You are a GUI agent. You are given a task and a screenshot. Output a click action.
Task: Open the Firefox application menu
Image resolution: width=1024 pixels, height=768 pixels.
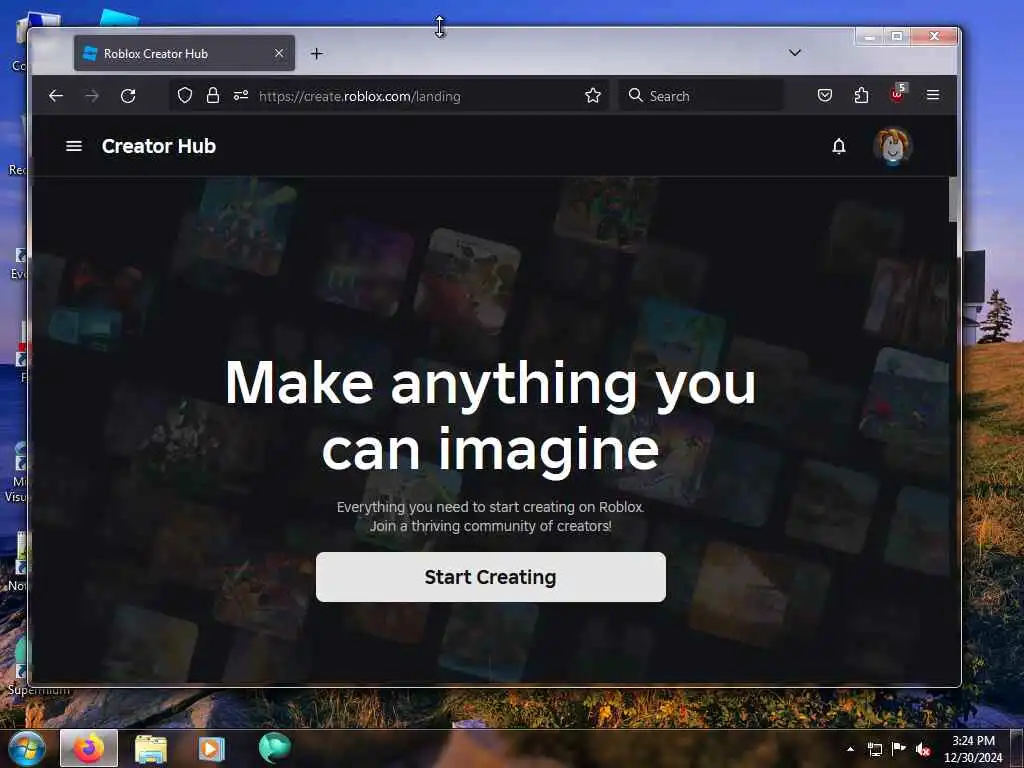933,95
